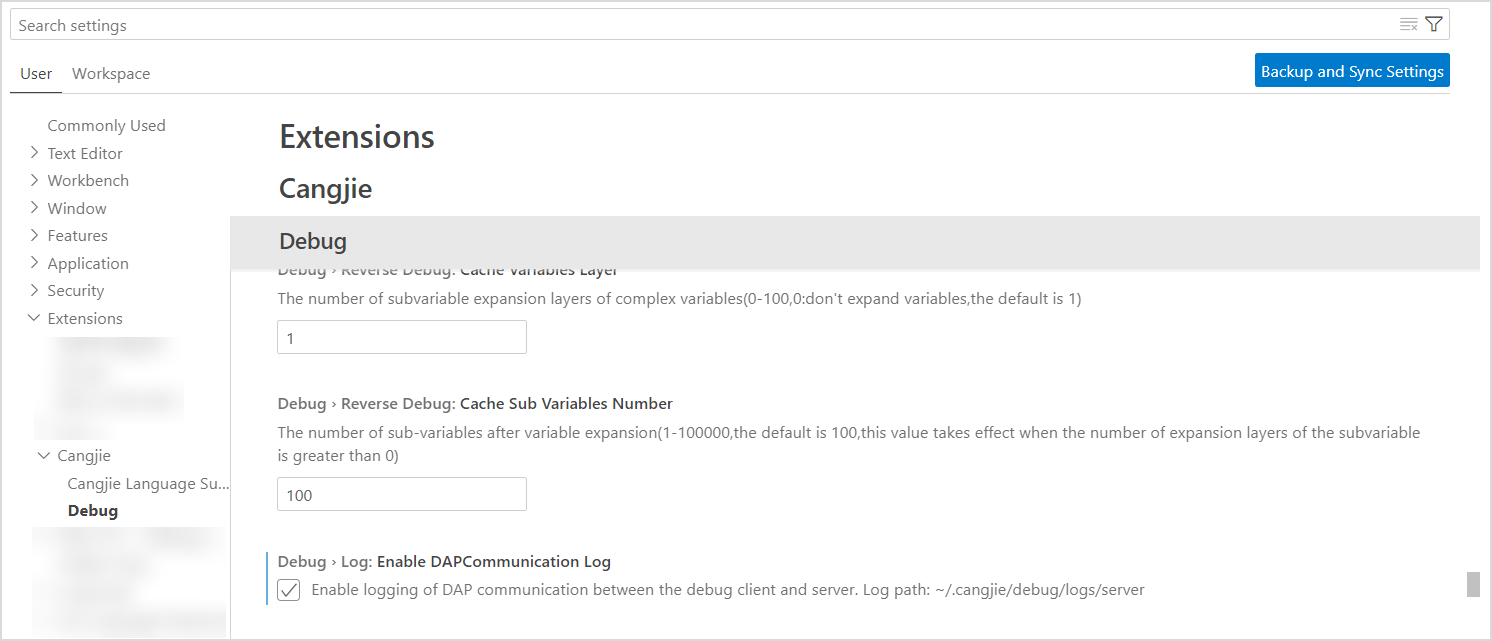1492x641 pixels.
Task: Disable the Enable DAPCommunication Log checkbox
Action: (288, 590)
